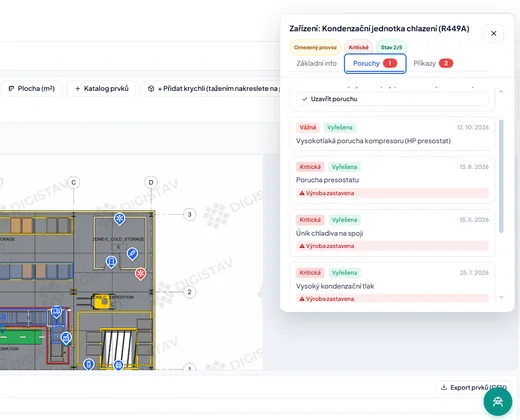
Task: Click the plus icon of Katalog prvků
Action: click(x=77, y=89)
